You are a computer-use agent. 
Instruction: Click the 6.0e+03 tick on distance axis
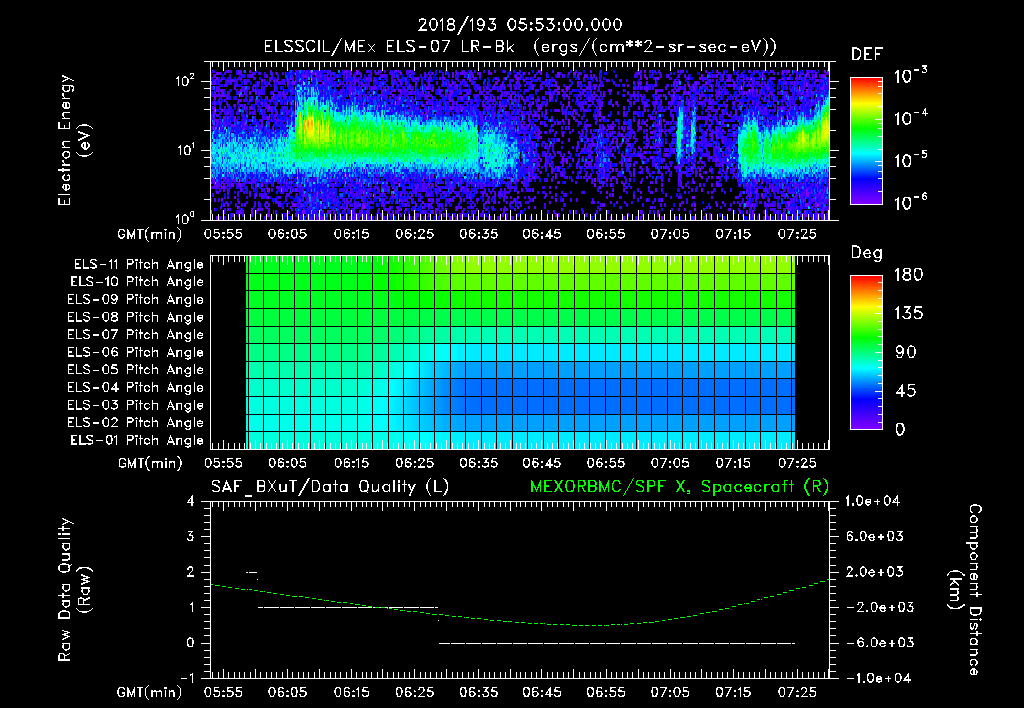click(x=875, y=536)
